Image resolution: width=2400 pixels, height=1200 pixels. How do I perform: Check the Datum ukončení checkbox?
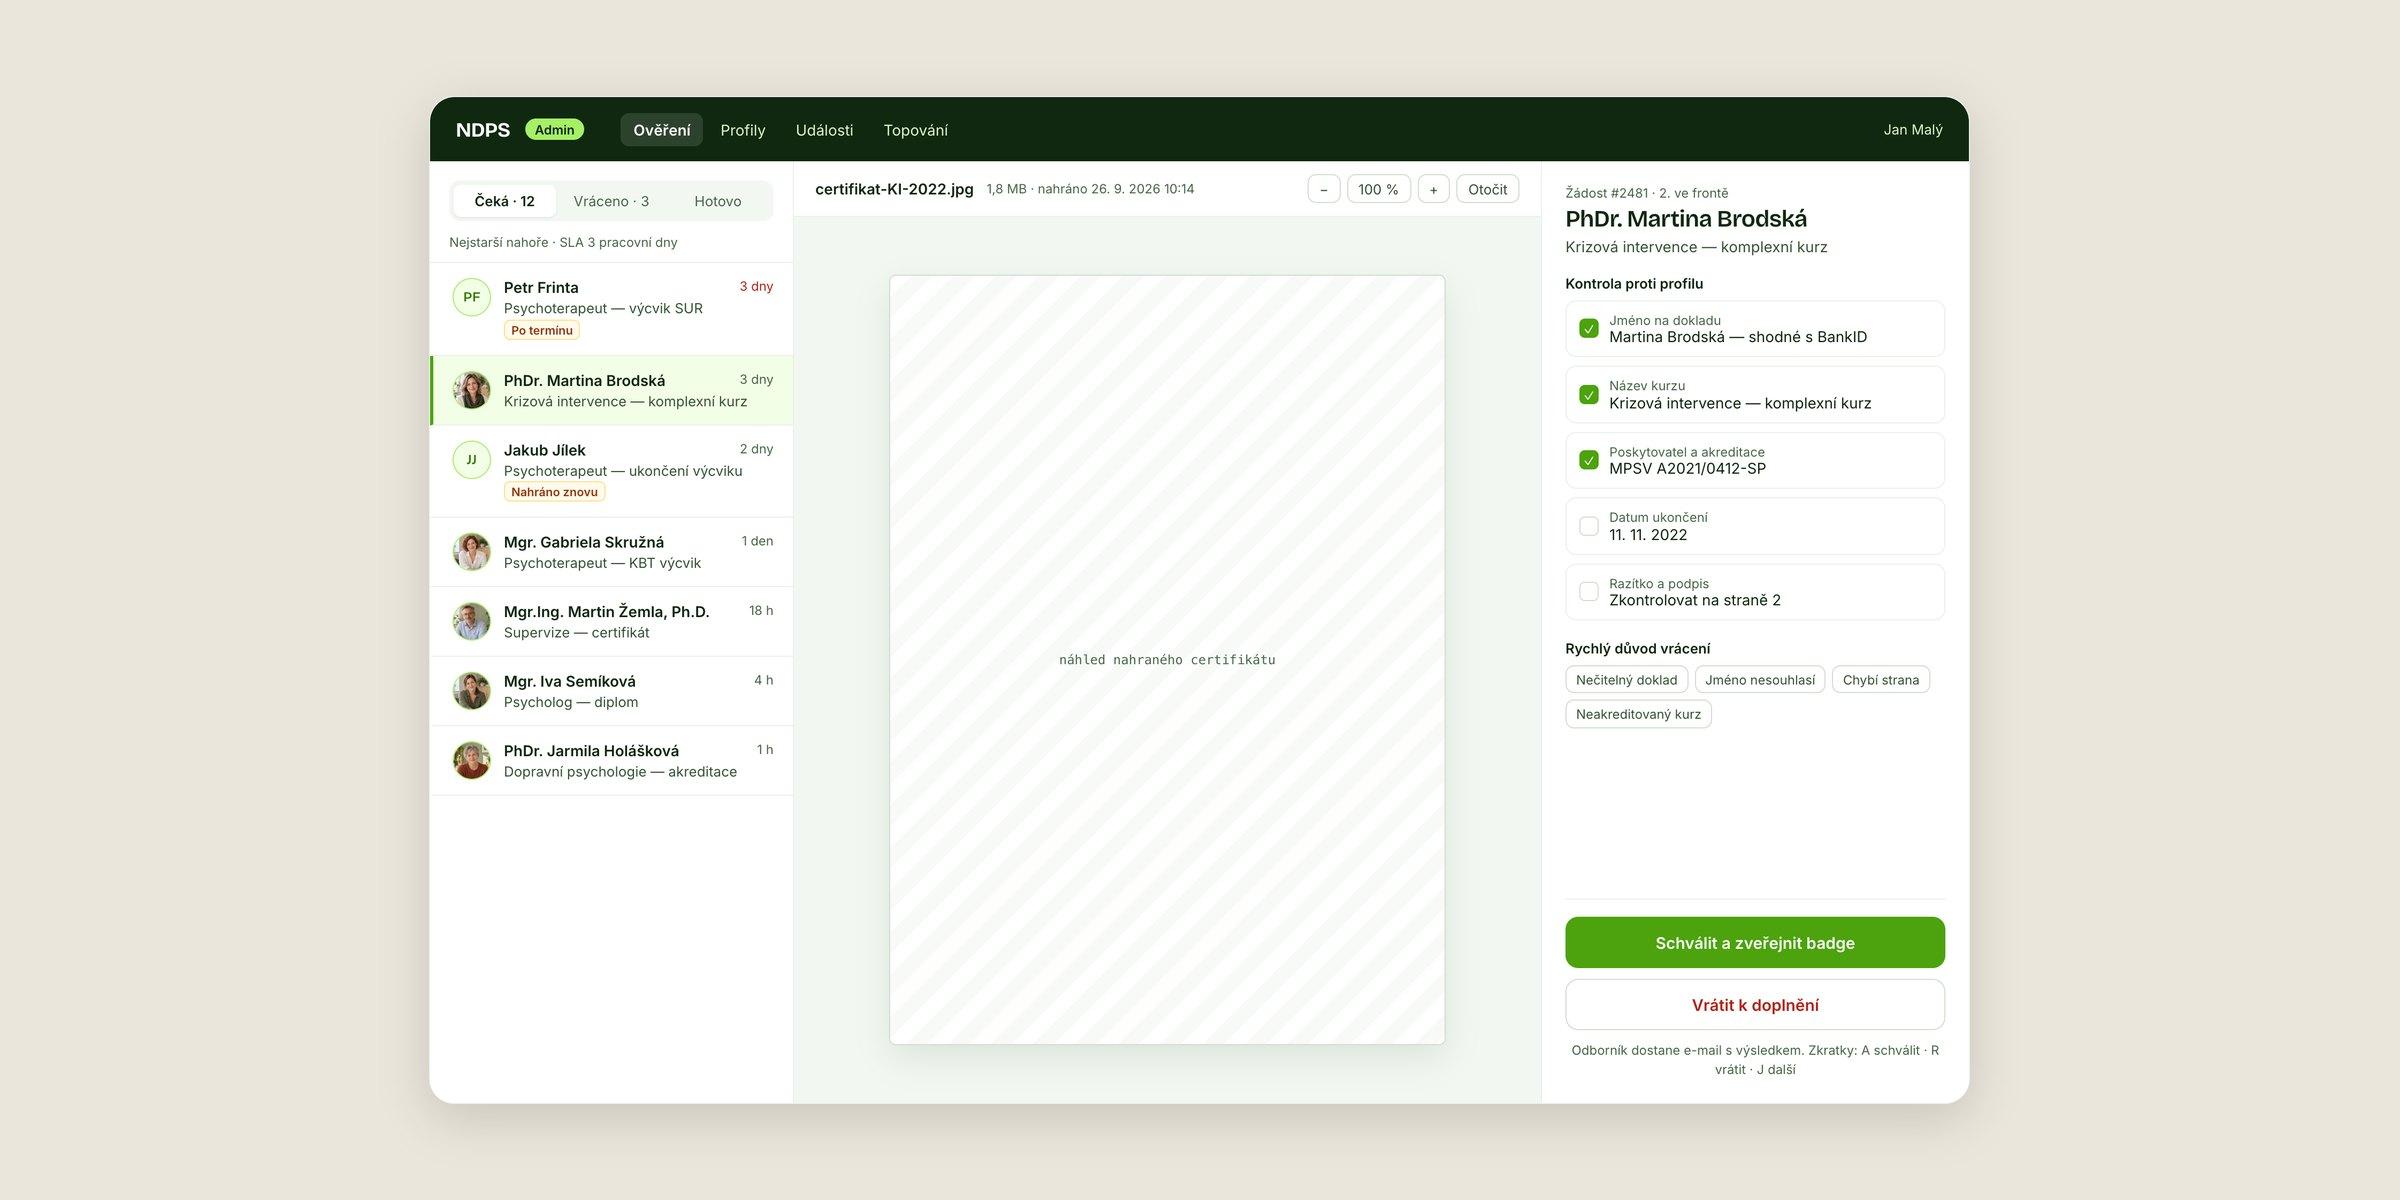(x=1588, y=526)
